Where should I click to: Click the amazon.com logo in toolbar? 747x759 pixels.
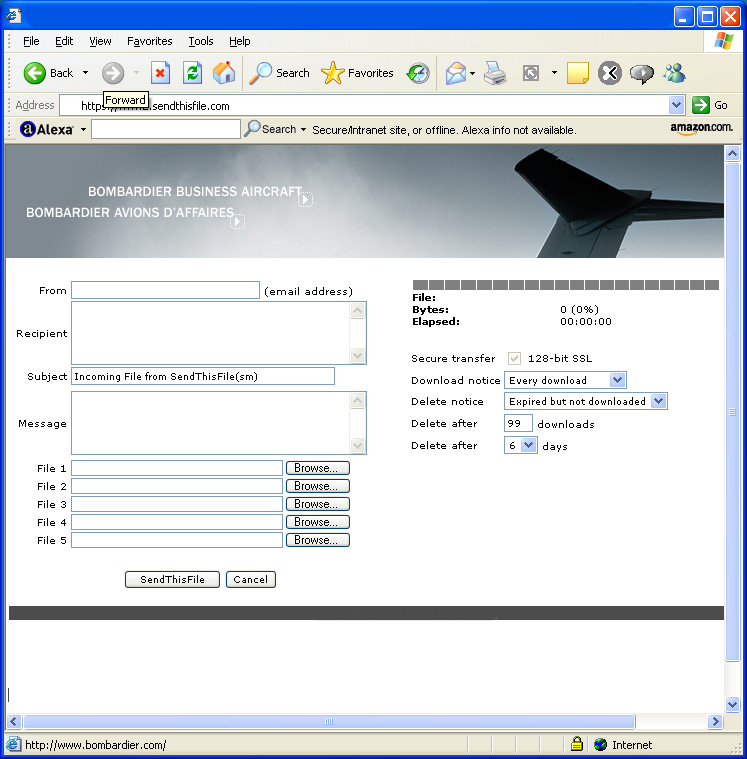pyautogui.click(x=701, y=129)
